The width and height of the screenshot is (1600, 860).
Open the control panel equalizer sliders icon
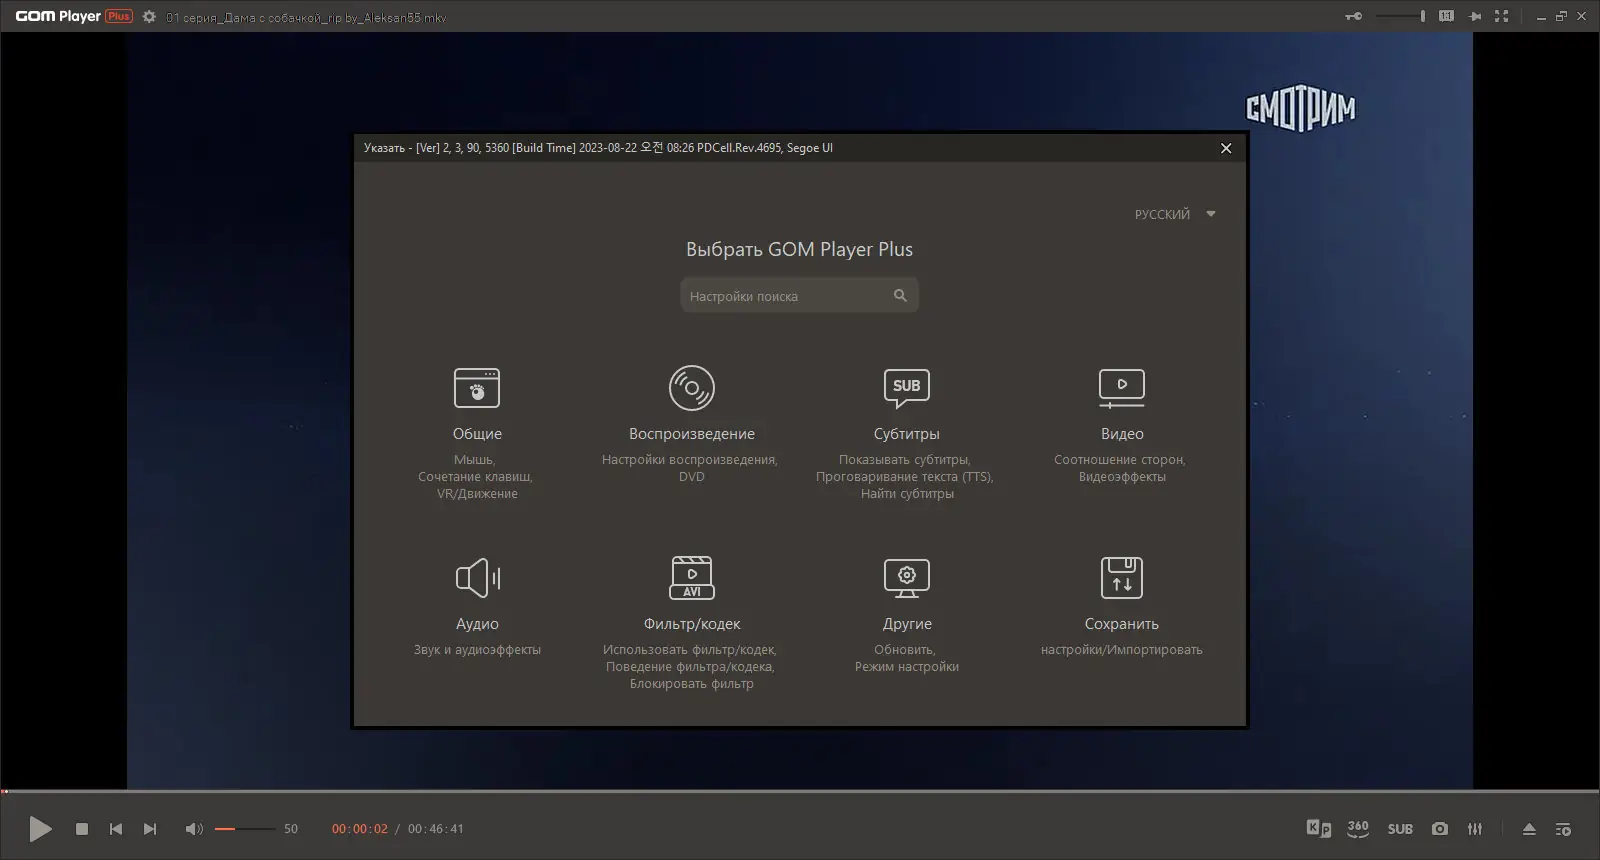pyautogui.click(x=1475, y=828)
